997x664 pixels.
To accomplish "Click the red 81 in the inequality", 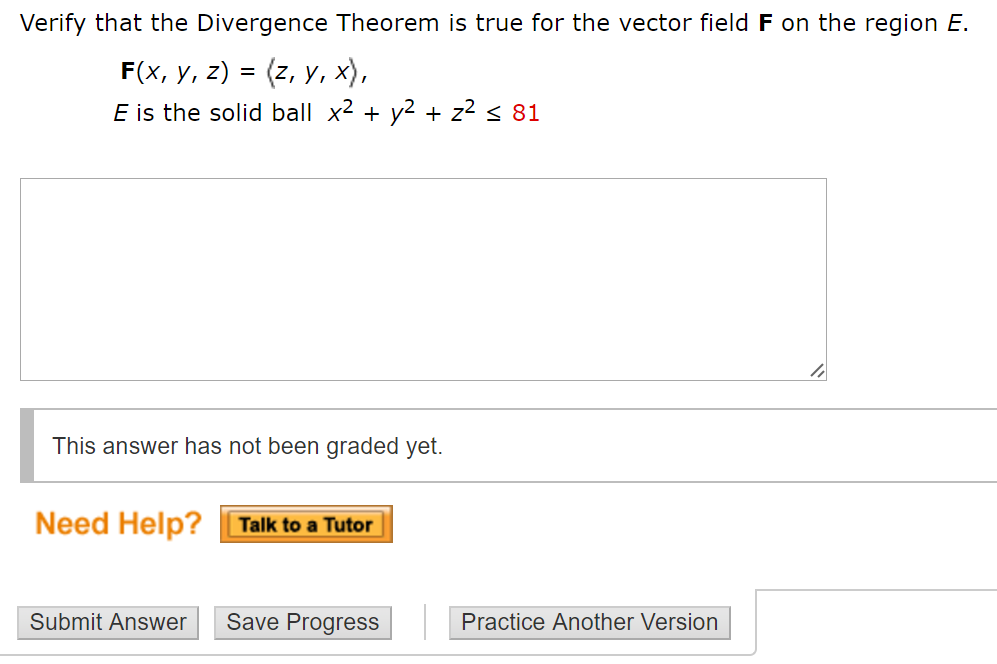I will [527, 112].
